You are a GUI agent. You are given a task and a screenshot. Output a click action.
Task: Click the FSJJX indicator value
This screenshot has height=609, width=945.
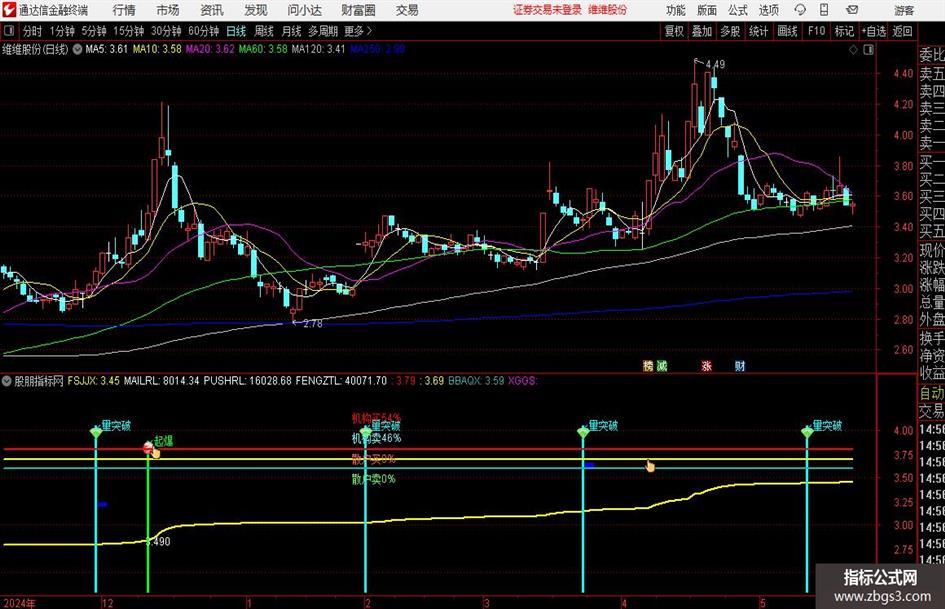pyautogui.click(x=93, y=381)
